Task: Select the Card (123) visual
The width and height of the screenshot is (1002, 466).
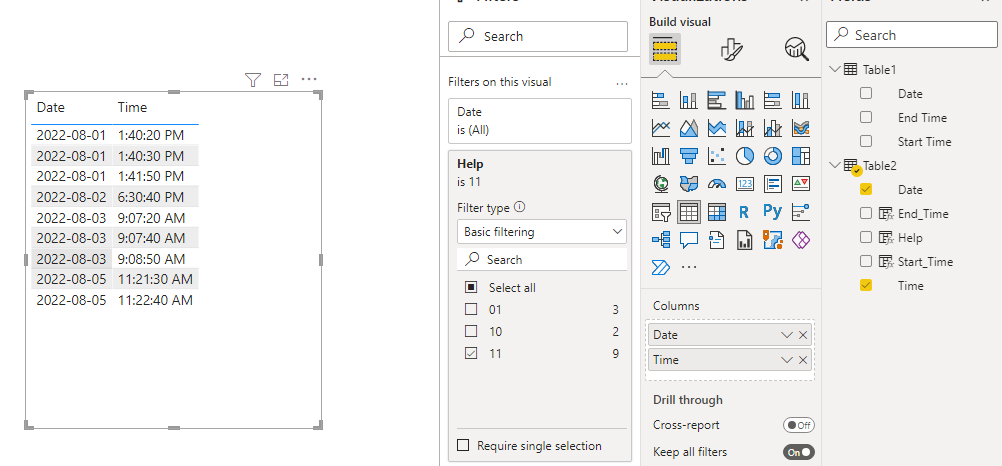Action: tap(744, 183)
